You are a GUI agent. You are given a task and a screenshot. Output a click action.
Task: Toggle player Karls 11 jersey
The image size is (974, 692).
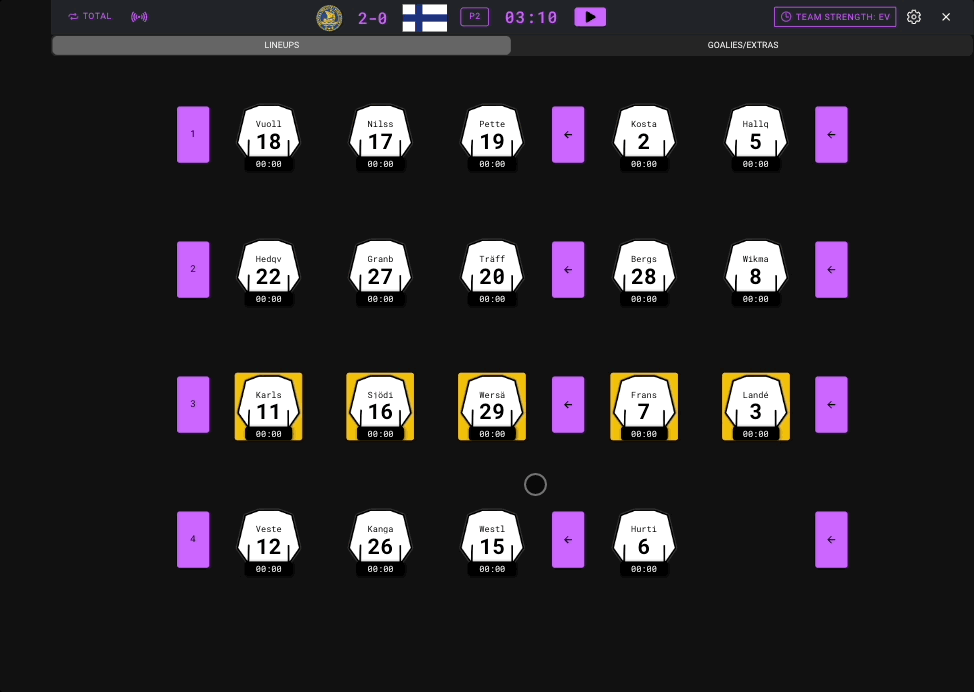(x=268, y=406)
